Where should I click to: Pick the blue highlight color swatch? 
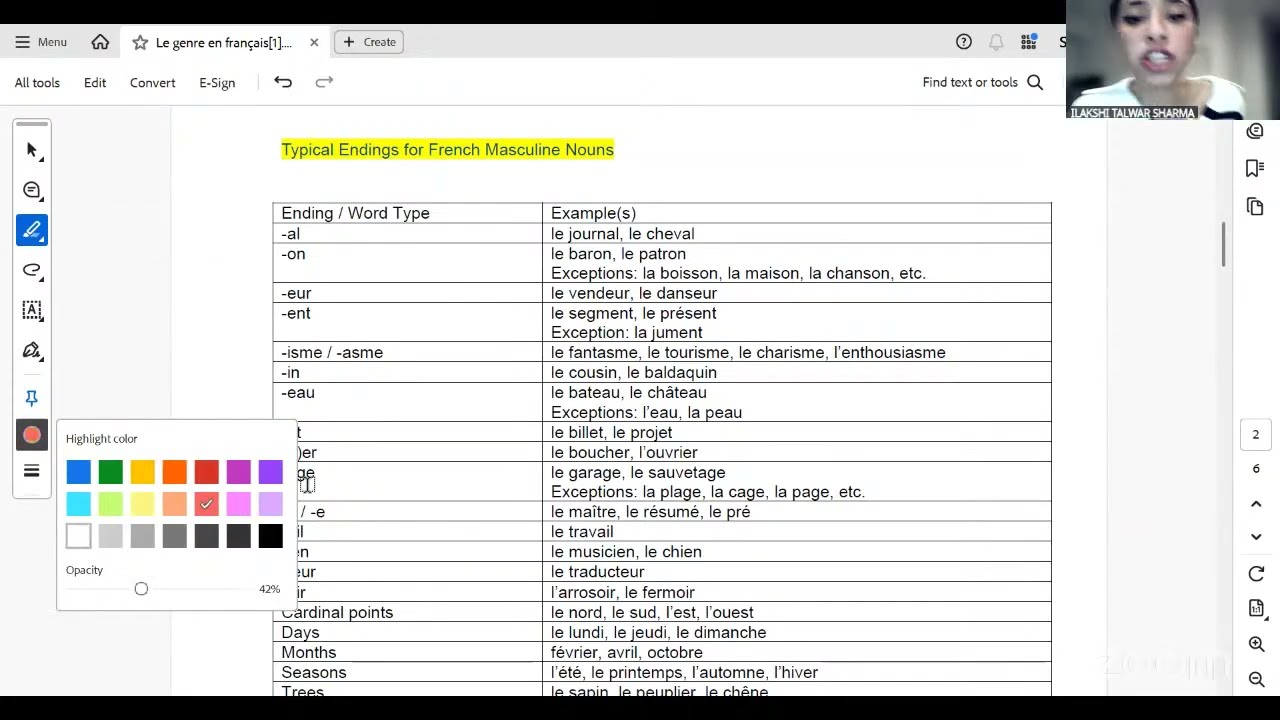79,472
